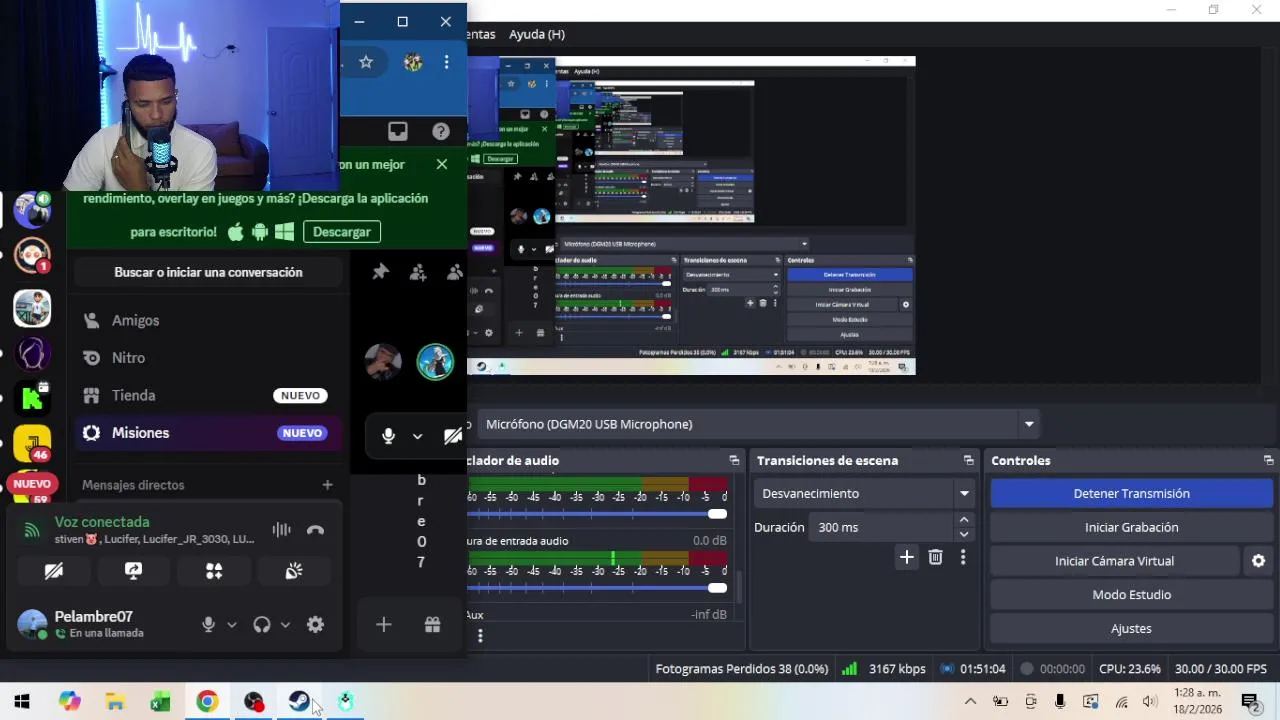Open Chrome three-dot menu
The height and width of the screenshot is (720, 1280).
pos(446,62)
